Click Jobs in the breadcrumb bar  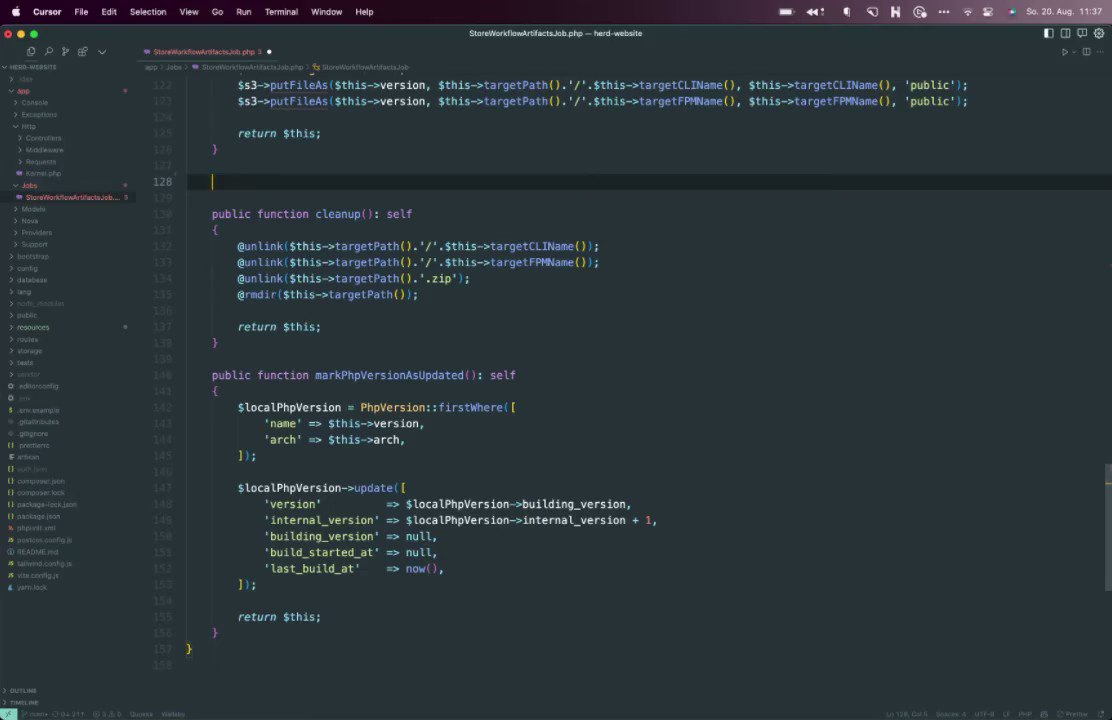coord(174,67)
